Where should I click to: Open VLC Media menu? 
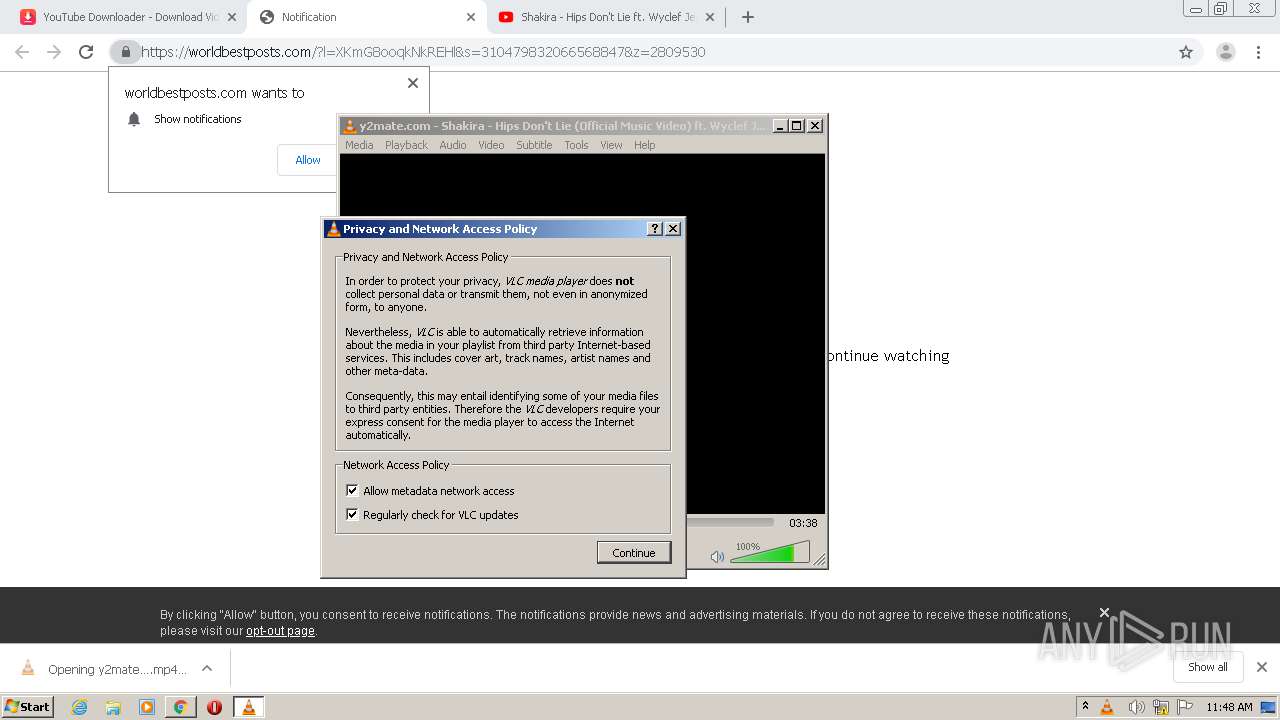(x=359, y=145)
